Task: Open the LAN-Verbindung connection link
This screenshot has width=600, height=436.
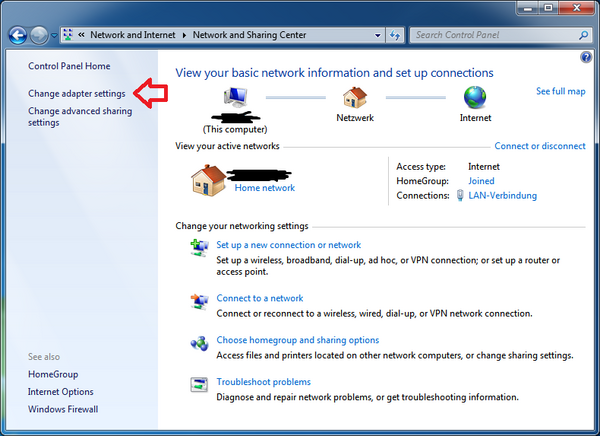Action: [x=502, y=195]
